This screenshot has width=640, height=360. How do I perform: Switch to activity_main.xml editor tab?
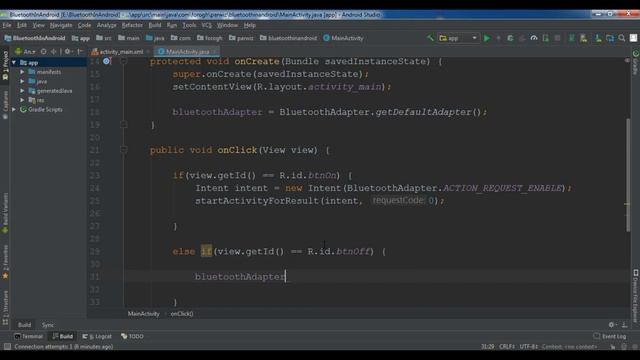(121, 52)
